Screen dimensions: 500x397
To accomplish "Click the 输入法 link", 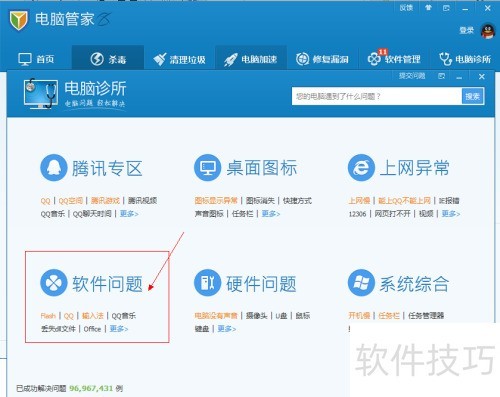I will (x=93, y=316).
